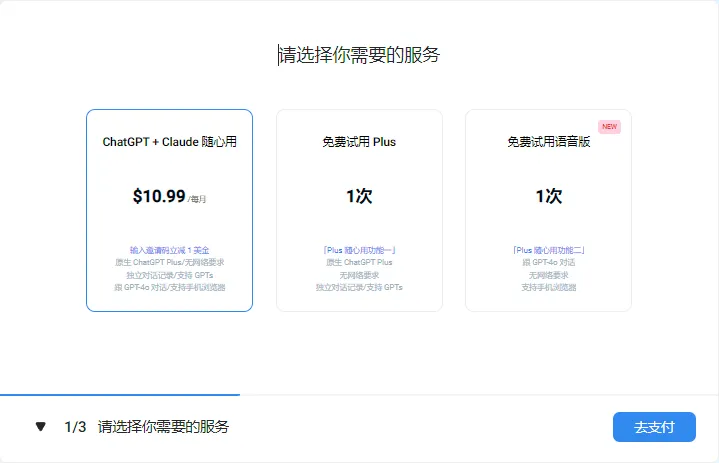Click the 去支付 button

pyautogui.click(x=654, y=427)
